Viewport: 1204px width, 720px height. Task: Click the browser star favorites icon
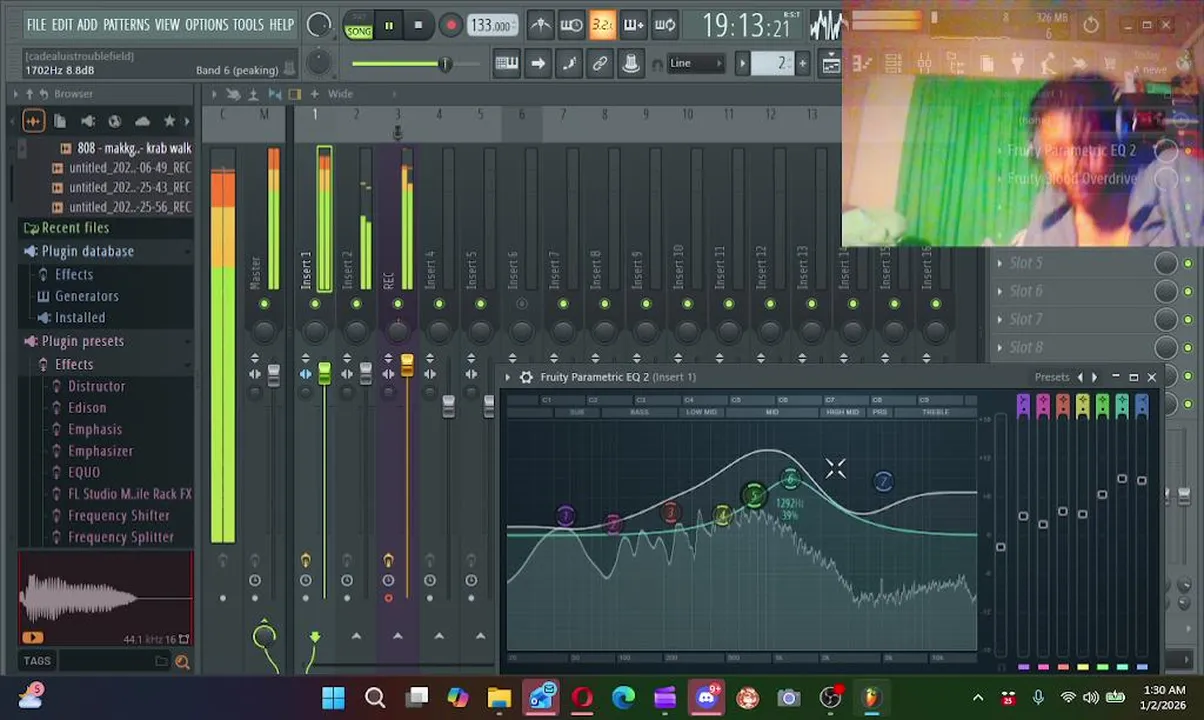point(169,121)
